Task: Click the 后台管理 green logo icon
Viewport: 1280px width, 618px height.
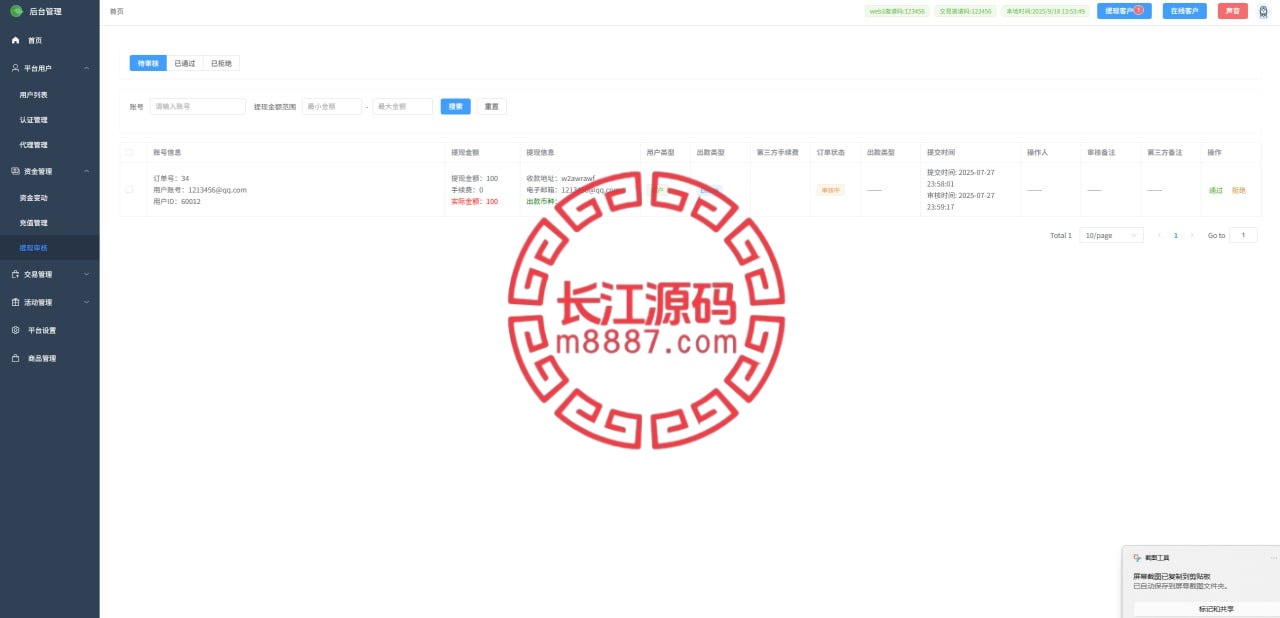Action: 16,11
